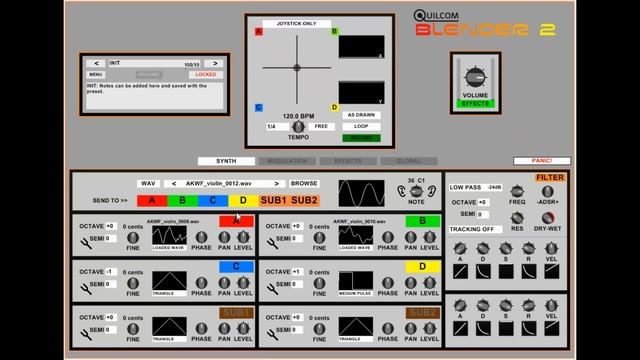This screenshot has width=640, height=360.
Task: Open the LOW PASS filter type dropdown
Action: coord(476,187)
